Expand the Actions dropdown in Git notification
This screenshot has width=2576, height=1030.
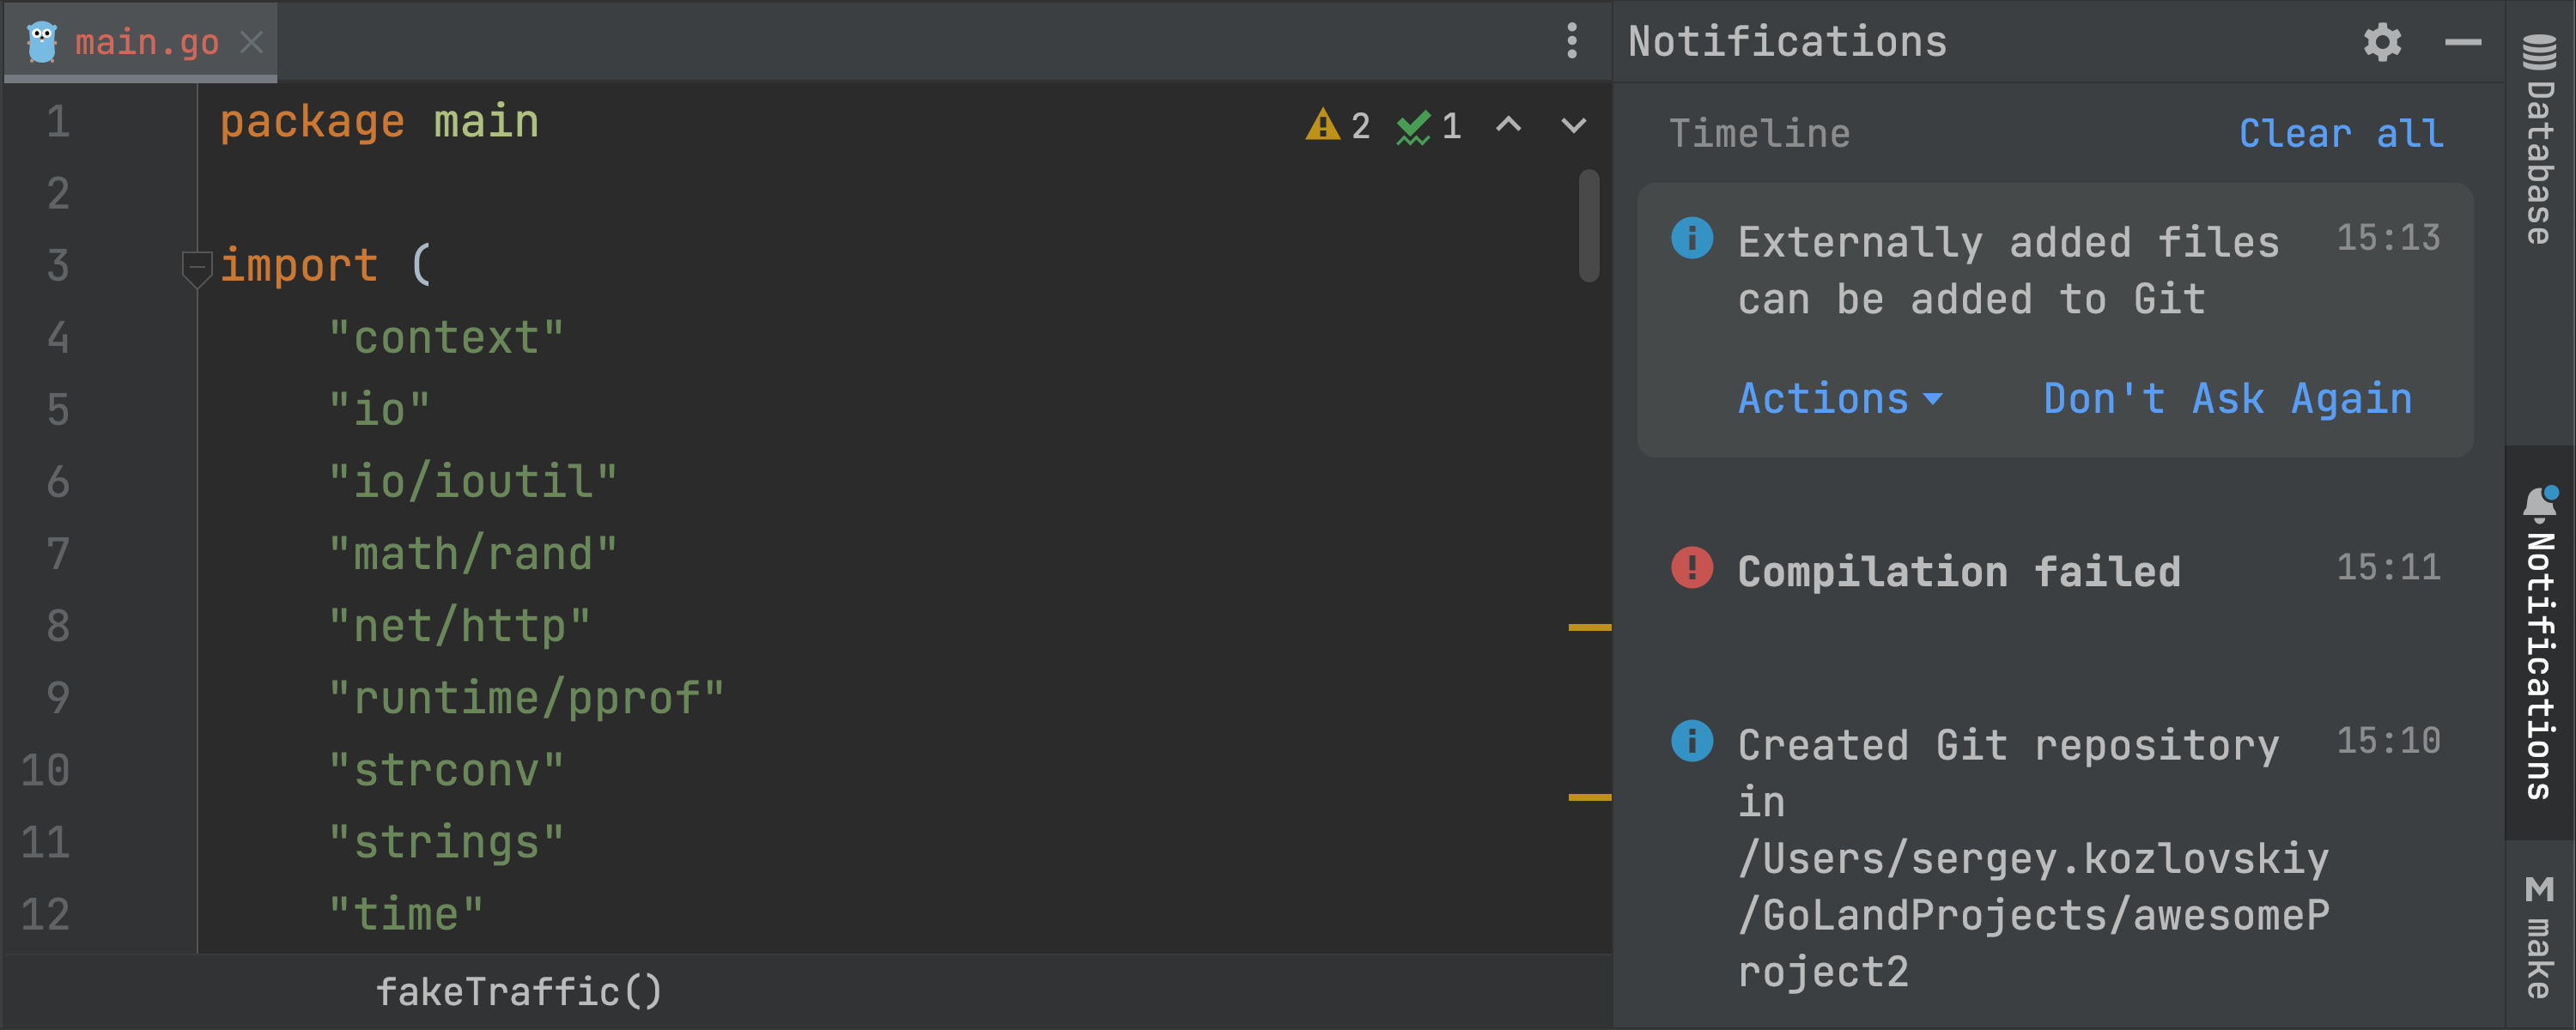pyautogui.click(x=1840, y=398)
